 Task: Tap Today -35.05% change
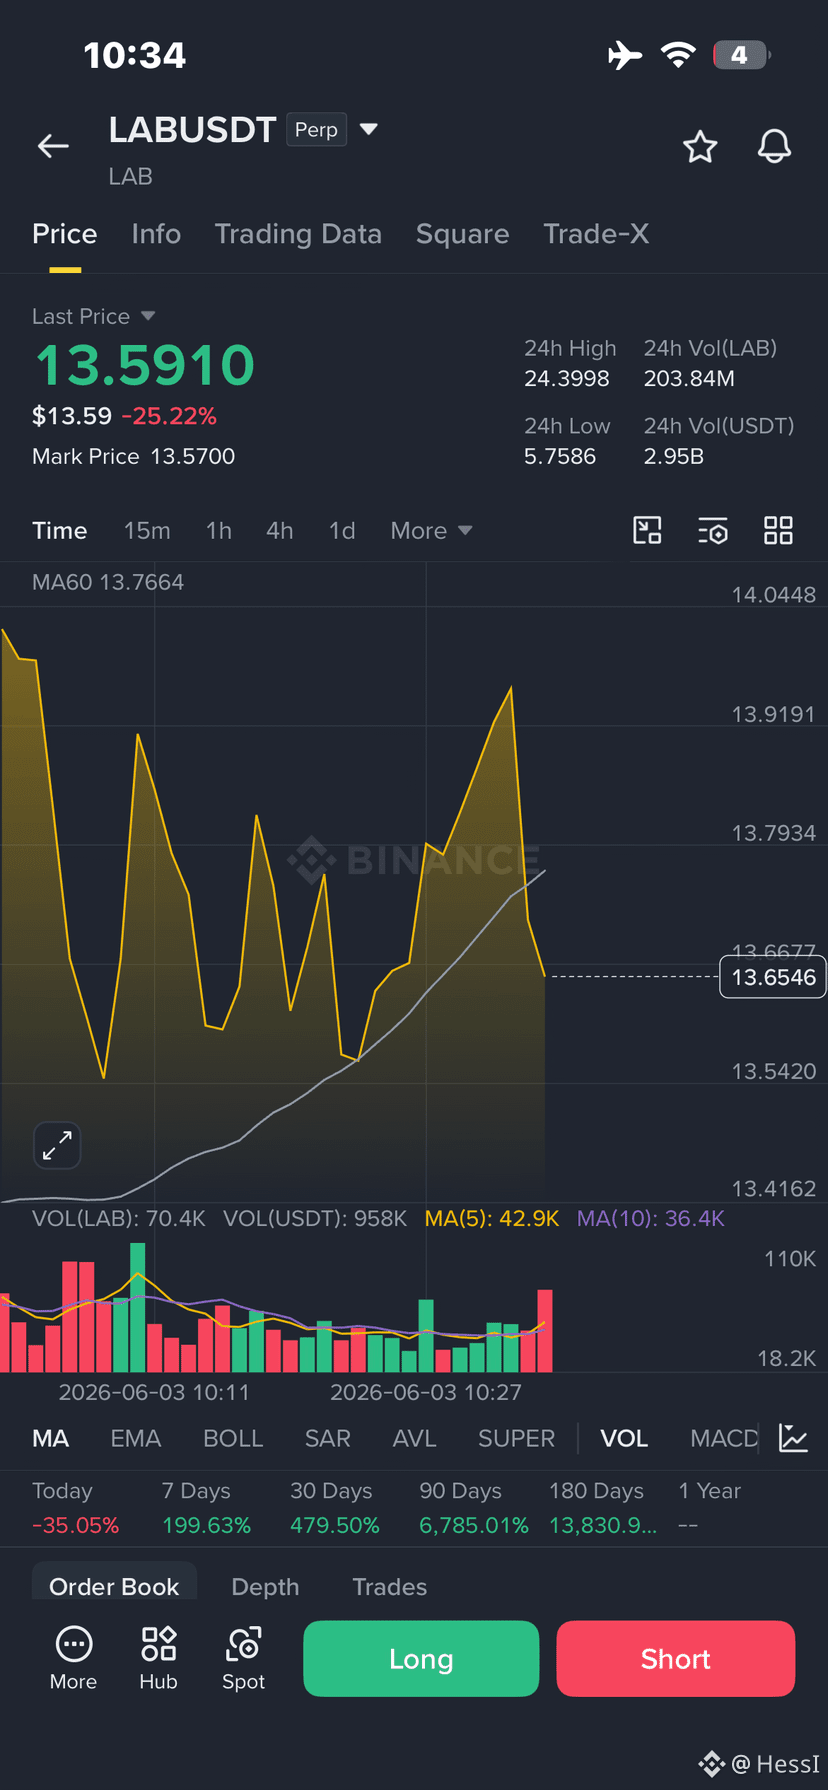click(x=75, y=1526)
